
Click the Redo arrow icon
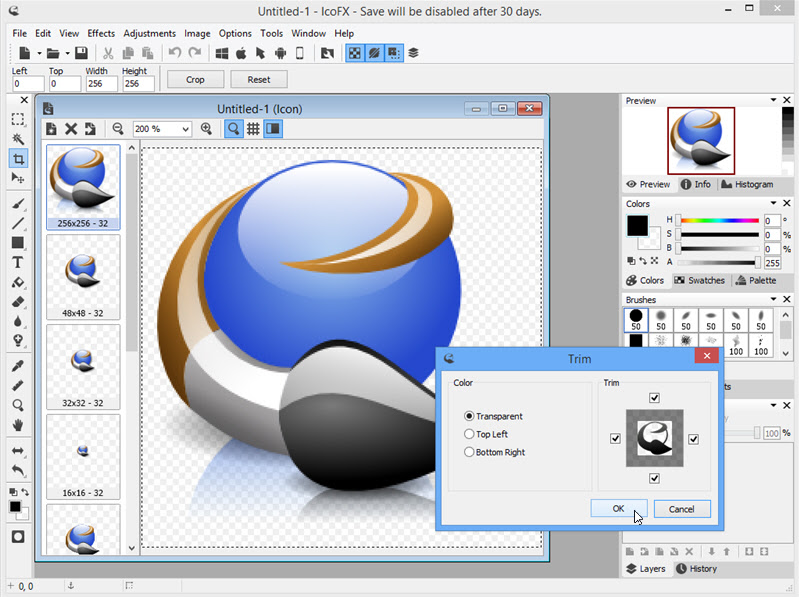(x=195, y=53)
